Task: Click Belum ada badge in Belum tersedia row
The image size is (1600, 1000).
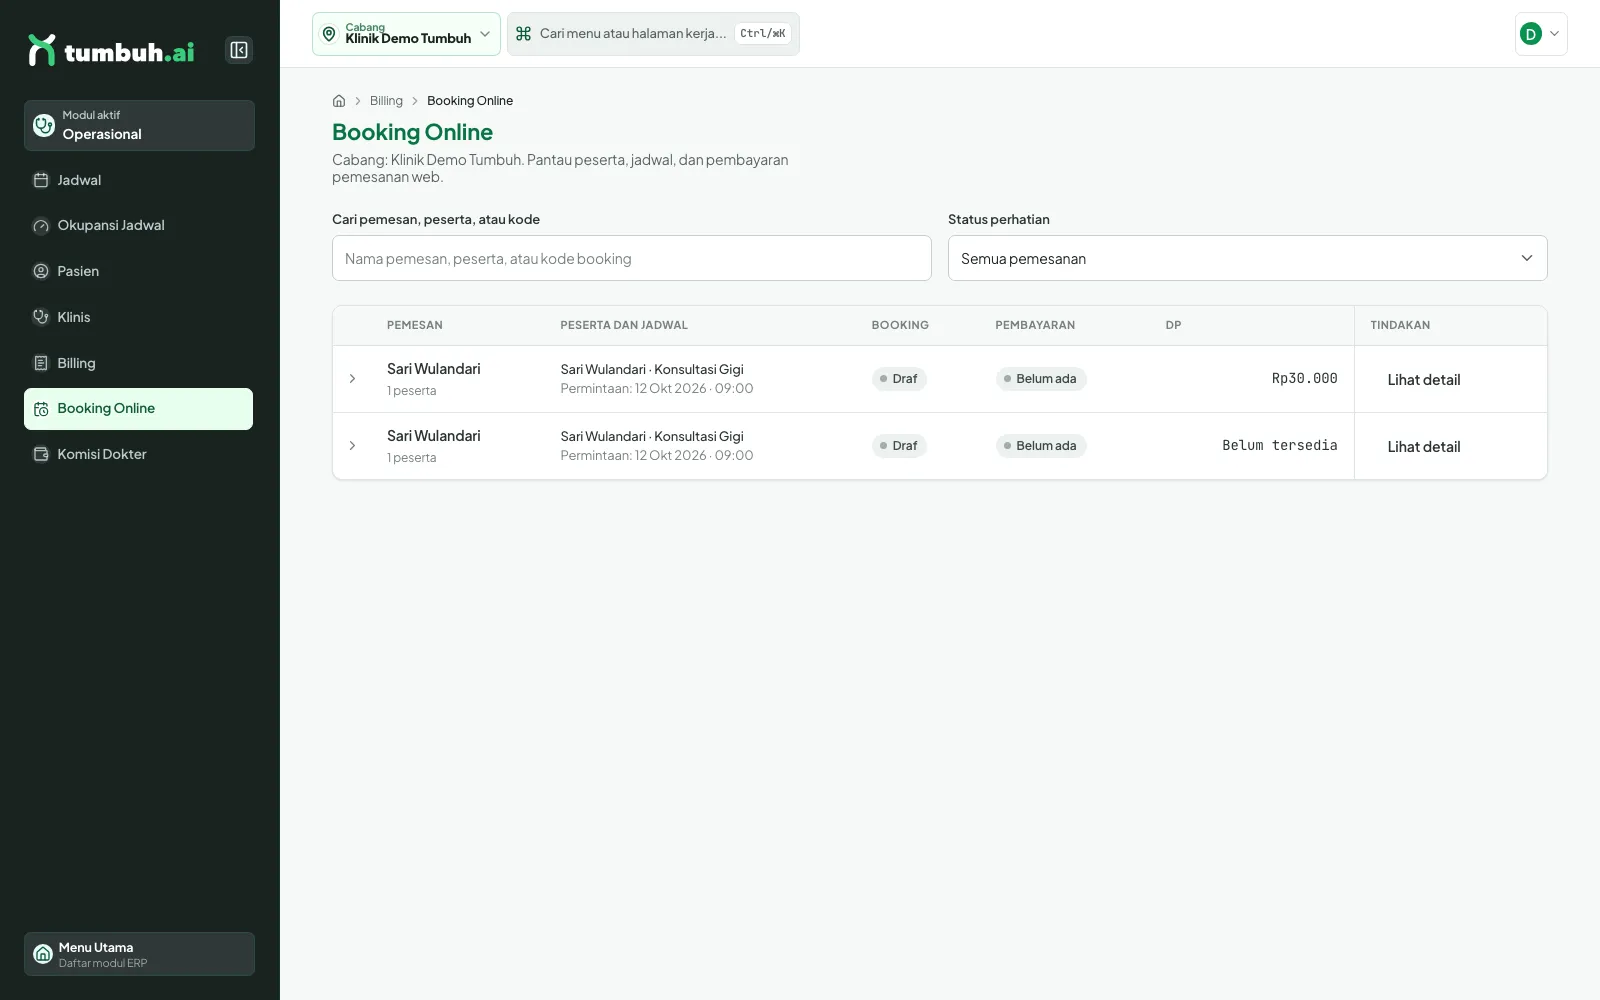Action: [1041, 446]
